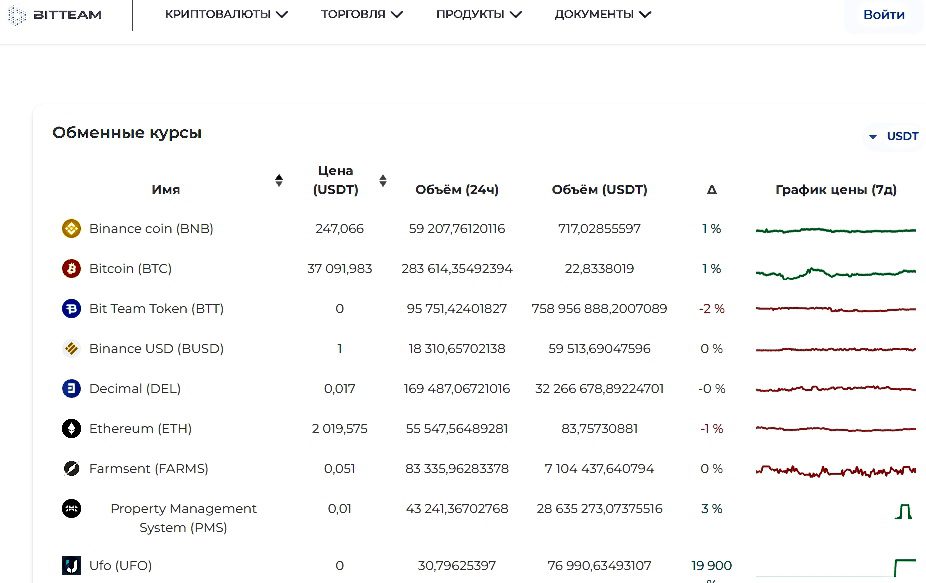Open the USDT currency selector
The height and width of the screenshot is (583, 926).
(893, 136)
